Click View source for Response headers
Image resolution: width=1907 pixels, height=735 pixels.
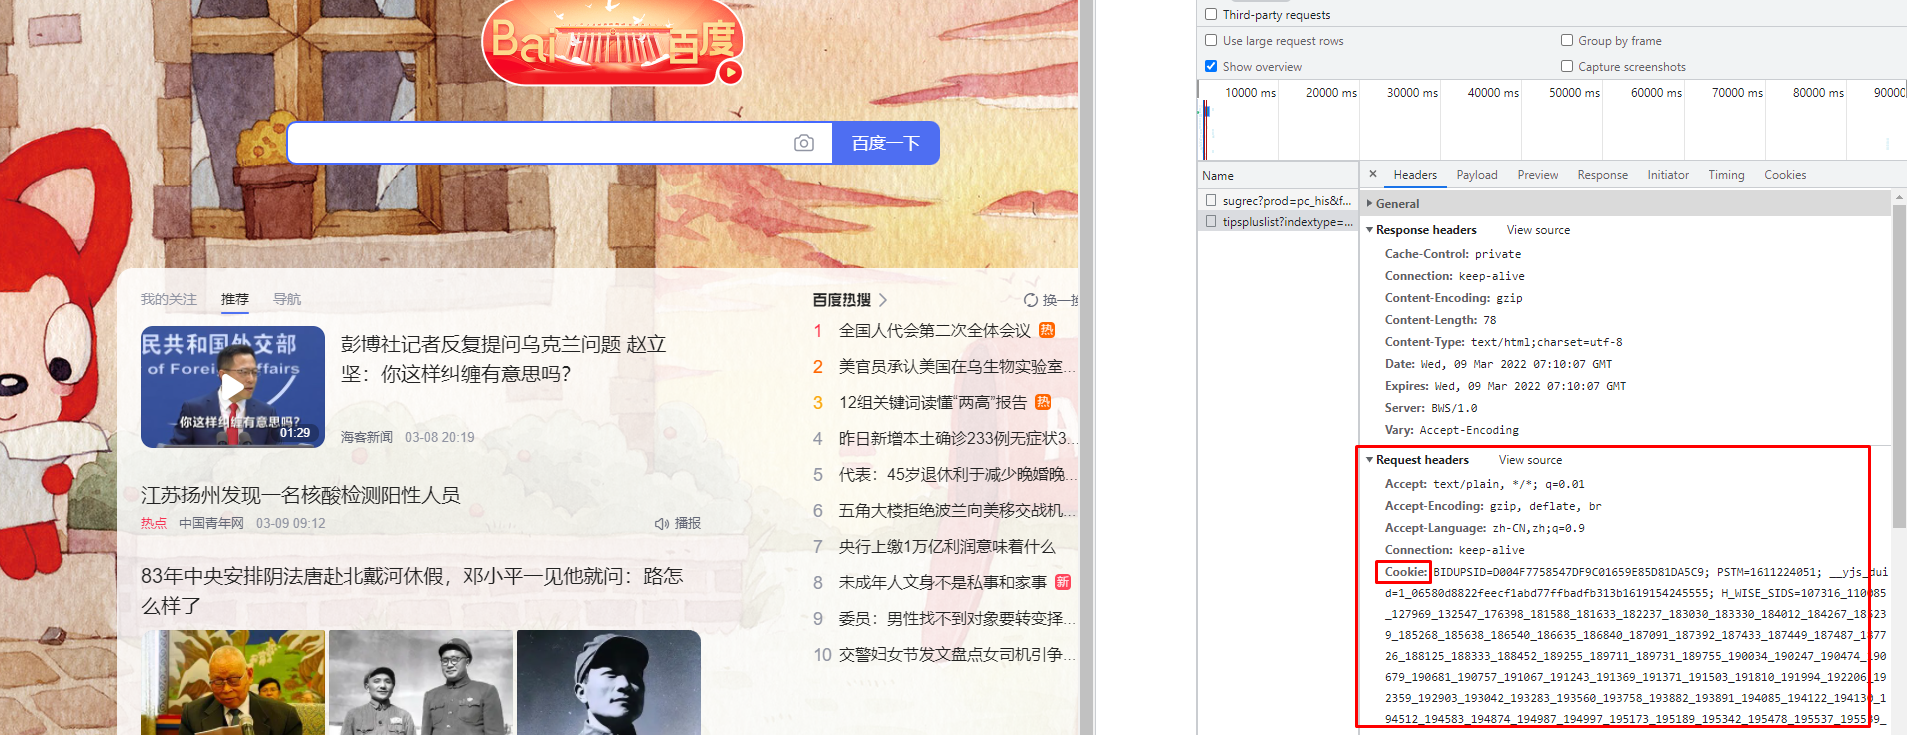click(x=1538, y=230)
